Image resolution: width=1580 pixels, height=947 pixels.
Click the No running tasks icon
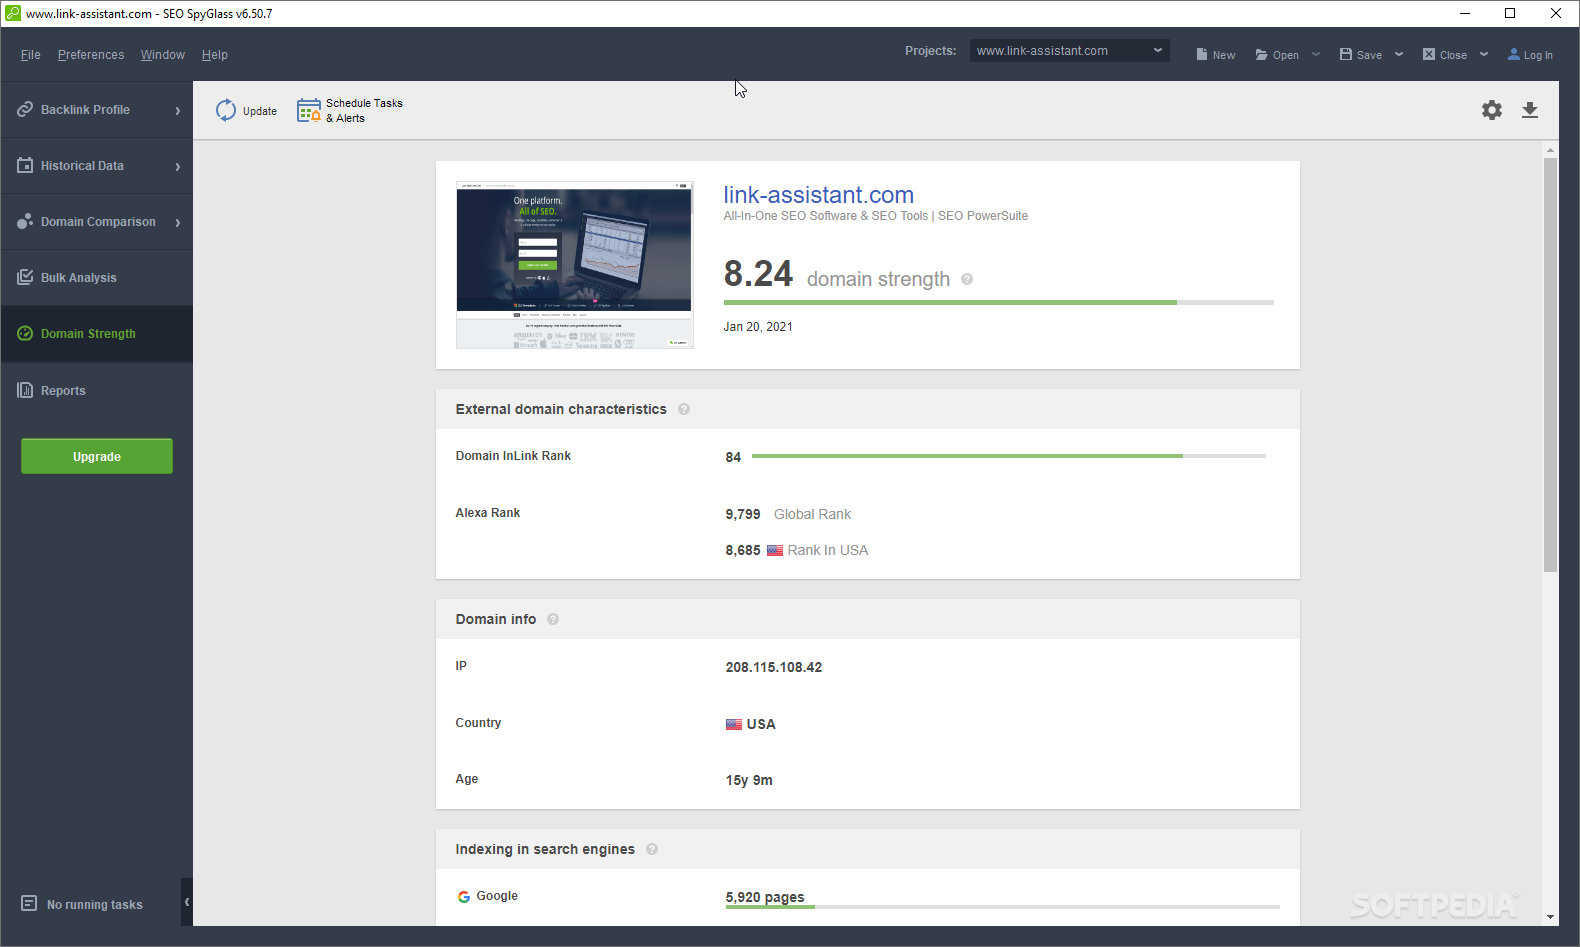tap(29, 903)
